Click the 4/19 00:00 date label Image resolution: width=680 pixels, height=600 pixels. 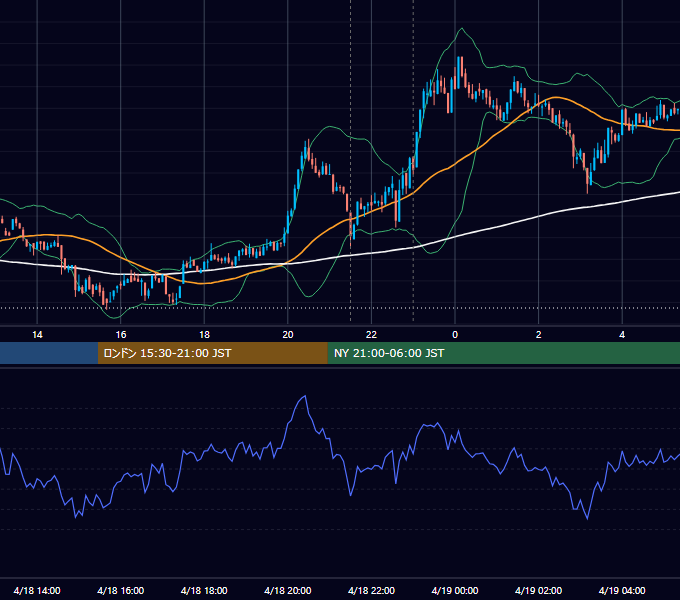455,590
